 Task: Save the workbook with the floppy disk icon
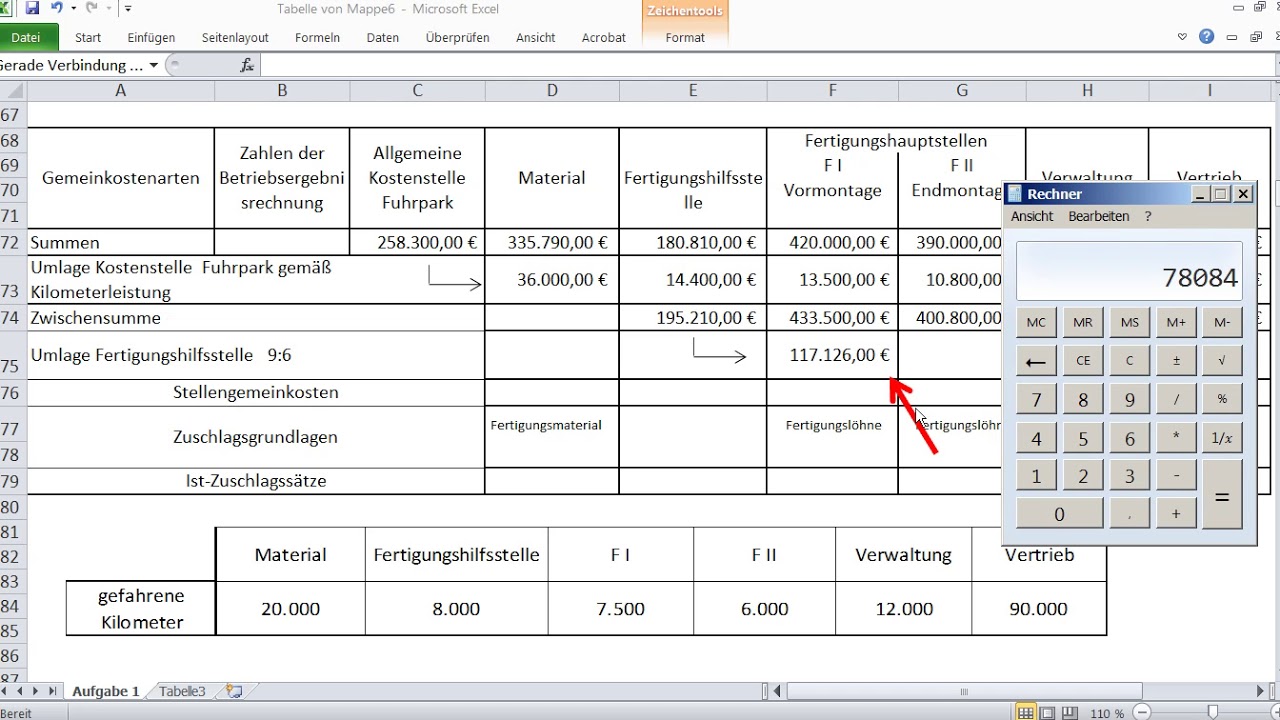pyautogui.click(x=32, y=8)
